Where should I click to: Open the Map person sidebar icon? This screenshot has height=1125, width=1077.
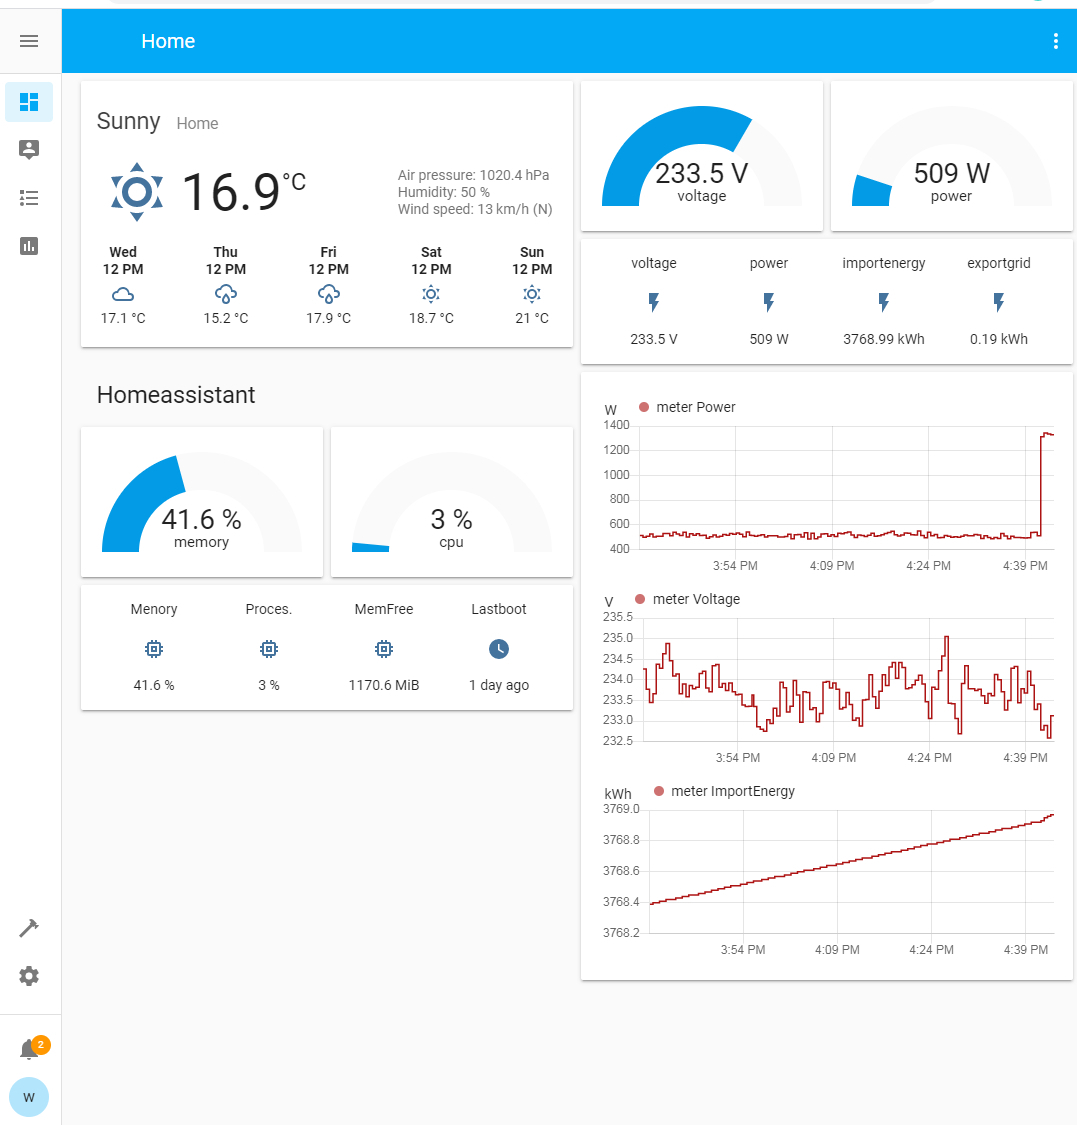point(29,150)
